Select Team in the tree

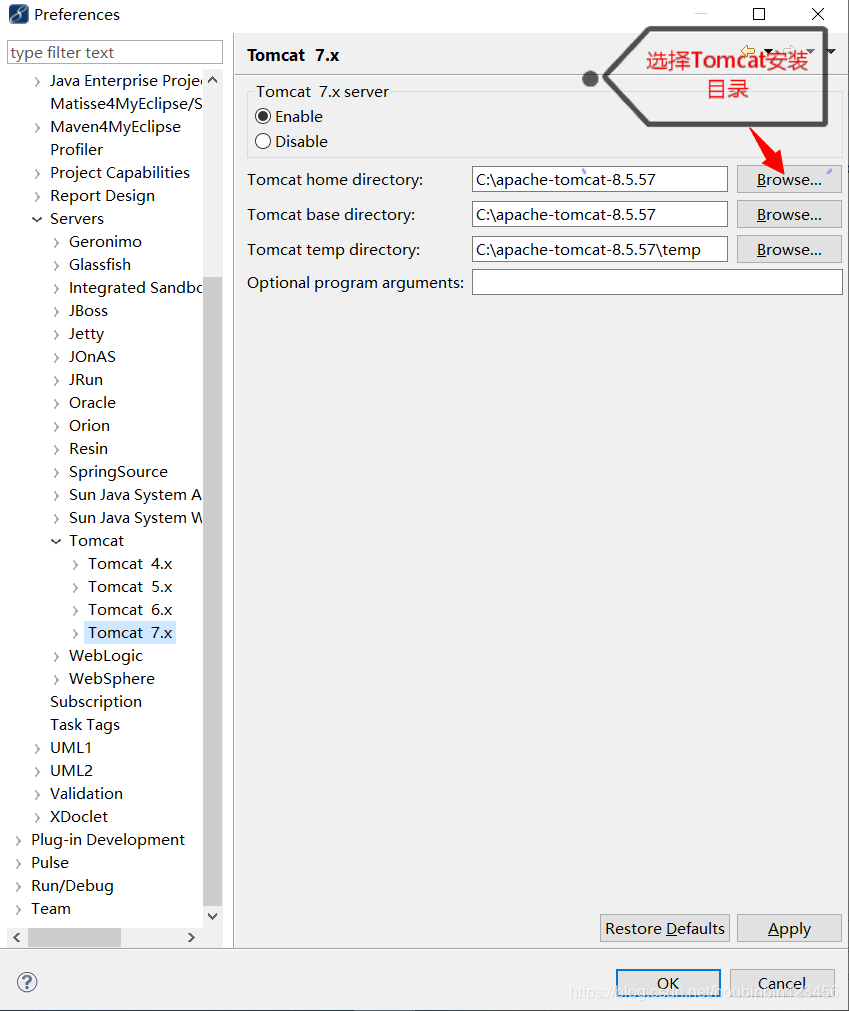(x=51, y=908)
